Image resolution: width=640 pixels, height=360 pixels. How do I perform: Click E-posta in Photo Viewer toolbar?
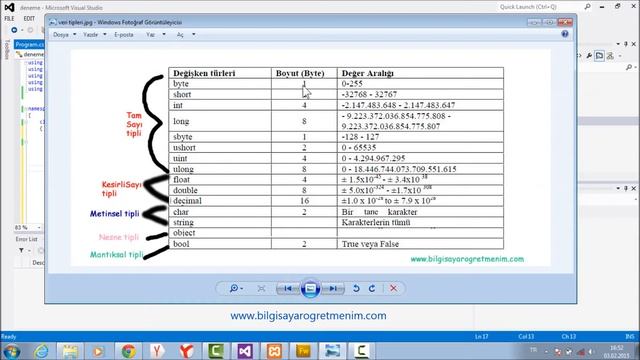coord(124,35)
